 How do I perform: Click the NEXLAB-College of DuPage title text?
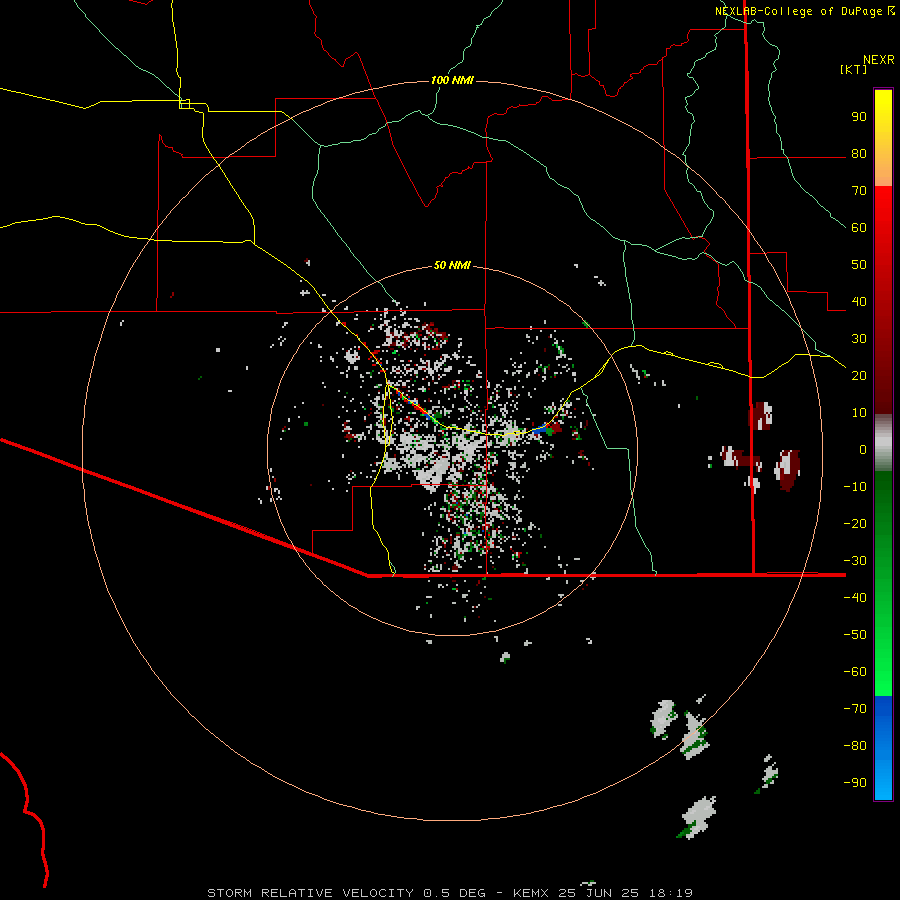[x=798, y=11]
